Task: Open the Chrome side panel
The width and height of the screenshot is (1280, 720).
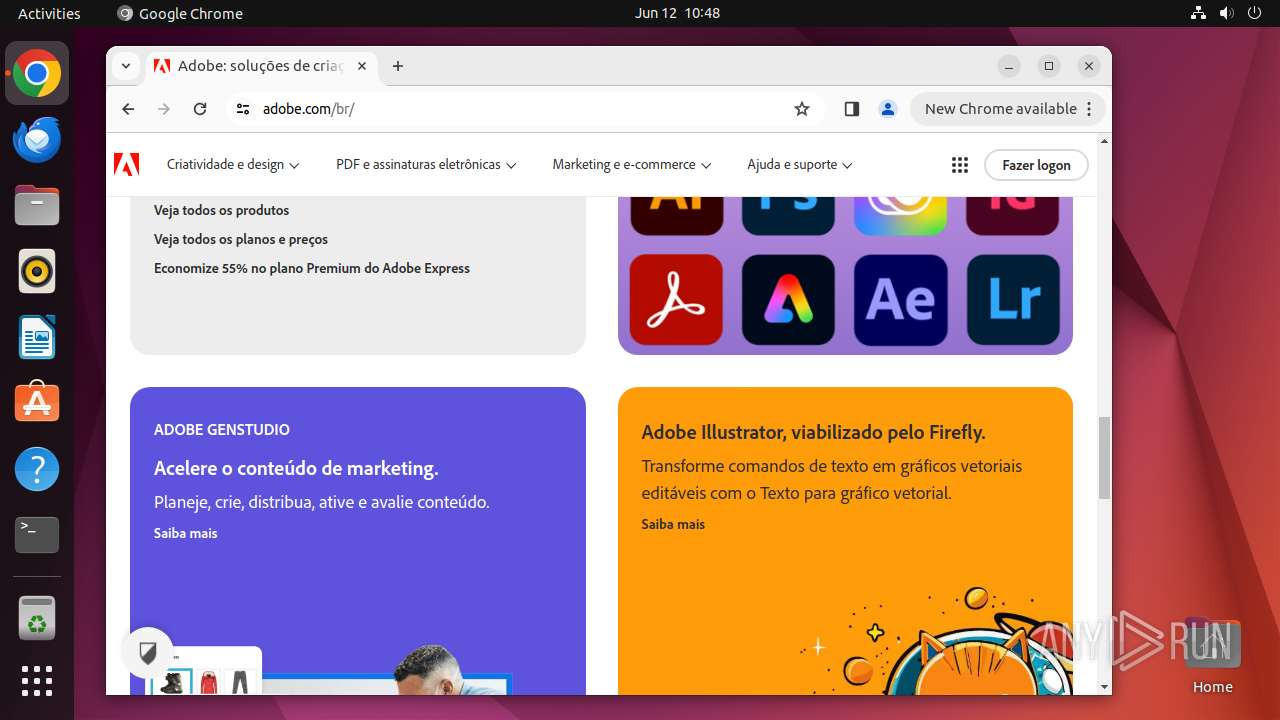Action: point(852,109)
